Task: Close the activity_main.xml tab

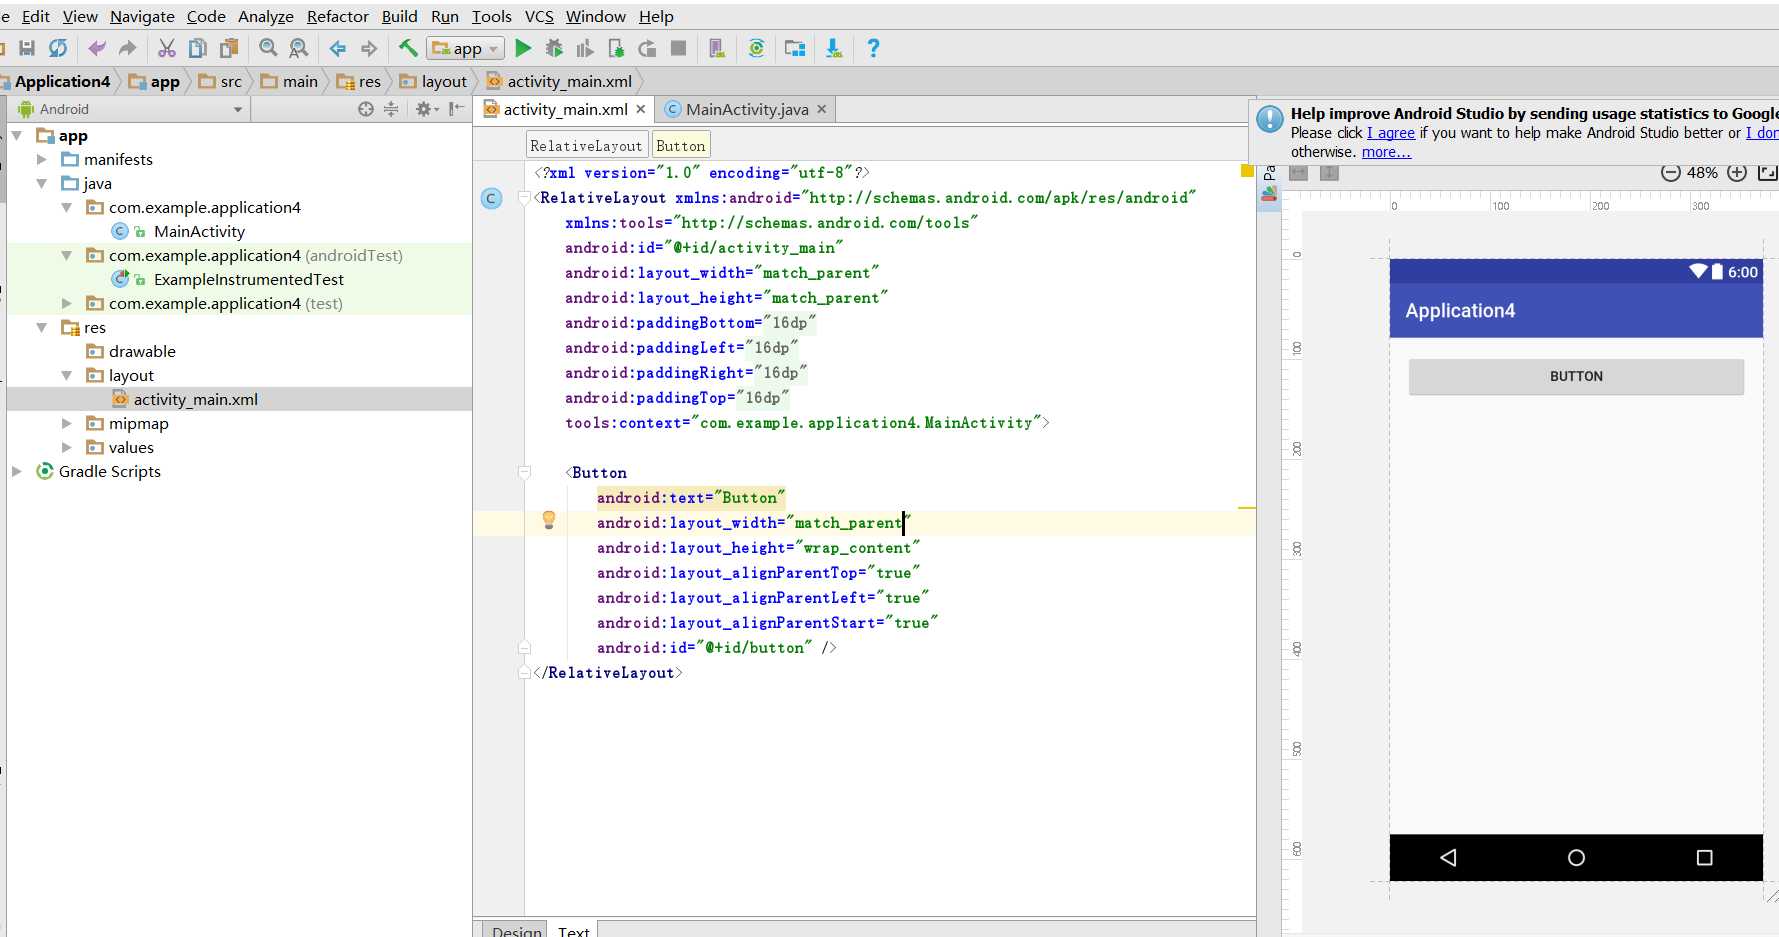Action: pos(641,109)
